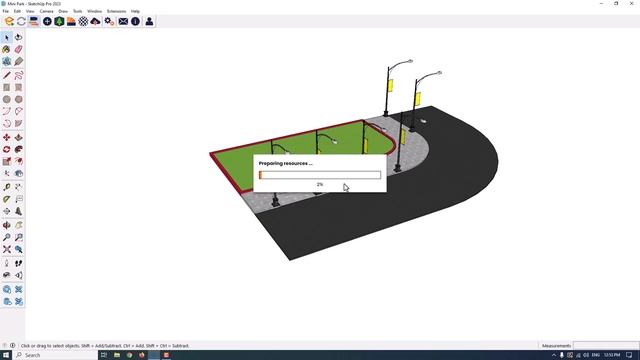Show hidden system tray icons chevron

(x=553, y=355)
